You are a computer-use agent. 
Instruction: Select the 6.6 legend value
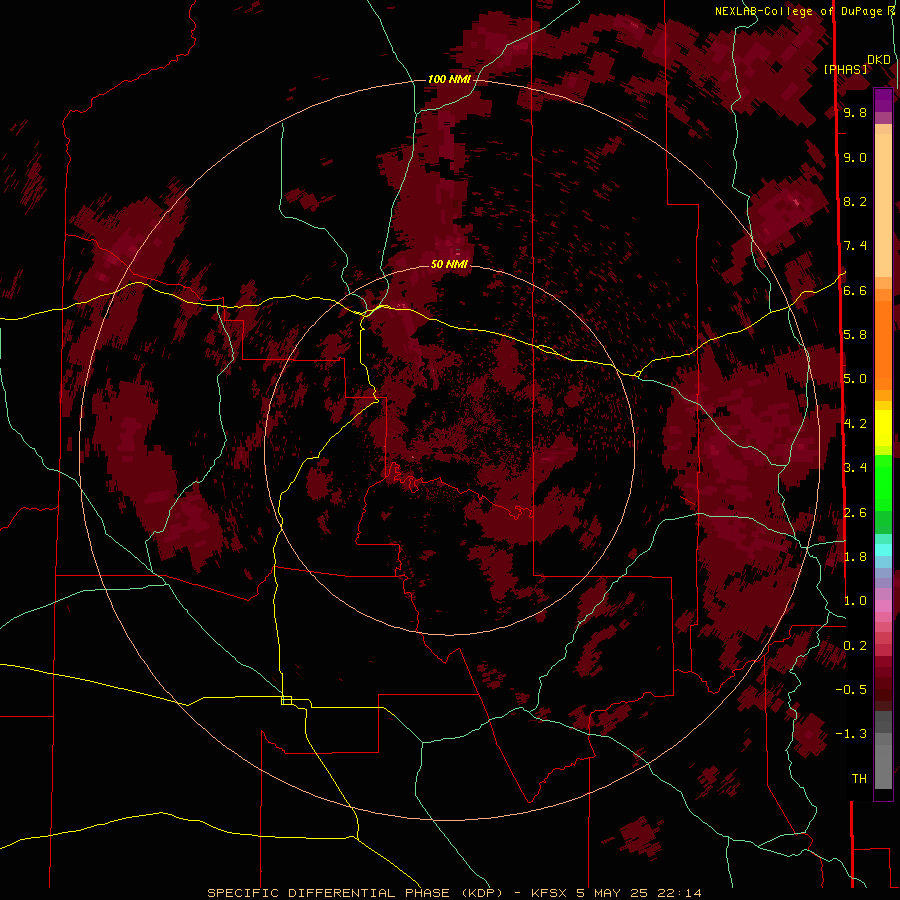tap(855, 290)
